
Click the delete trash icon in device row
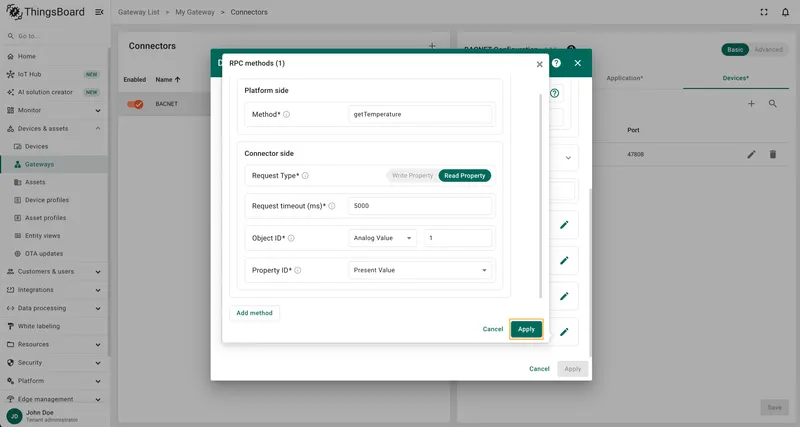(x=772, y=154)
